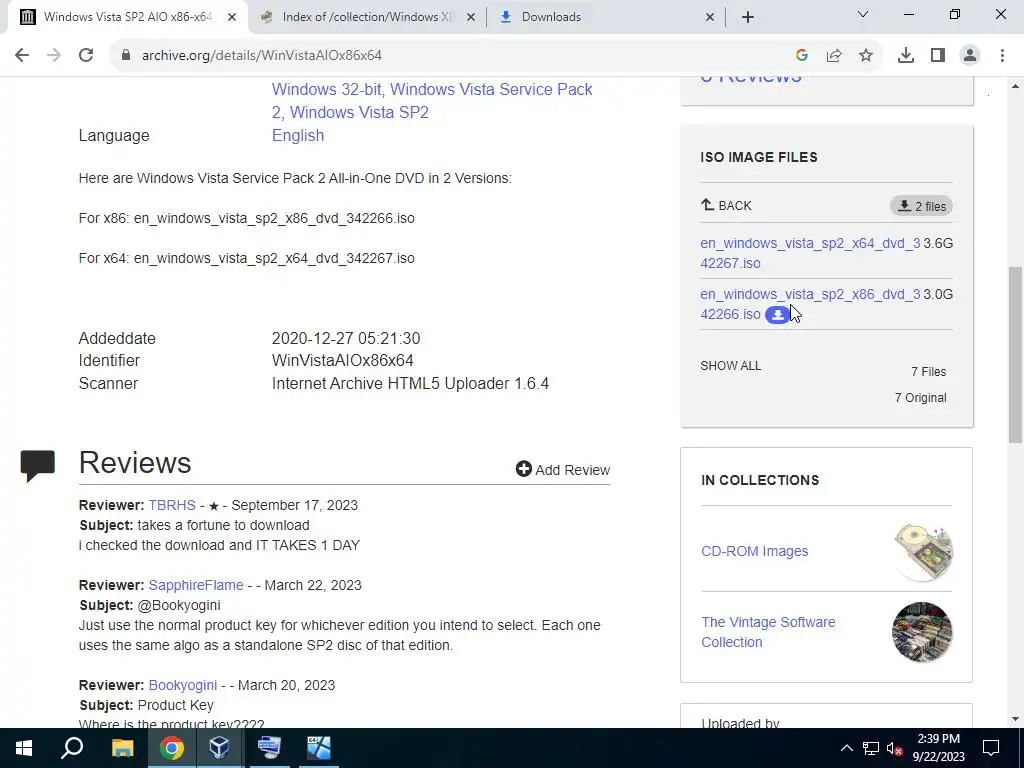Viewport: 1024px width, 768px height.
Task: Close the Downloads tab
Action: point(710,17)
